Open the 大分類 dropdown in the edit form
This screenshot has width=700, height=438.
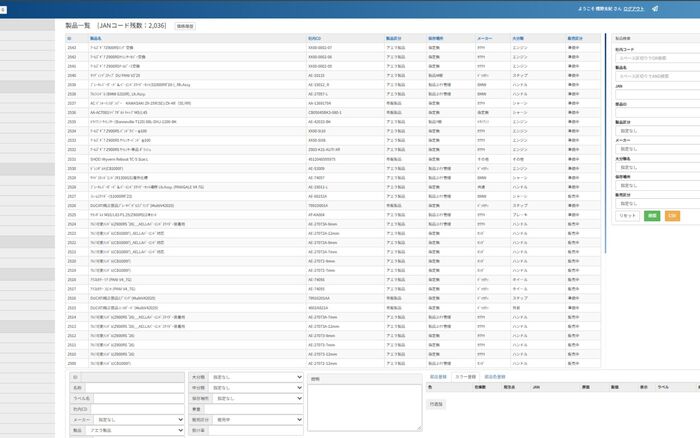256,377
